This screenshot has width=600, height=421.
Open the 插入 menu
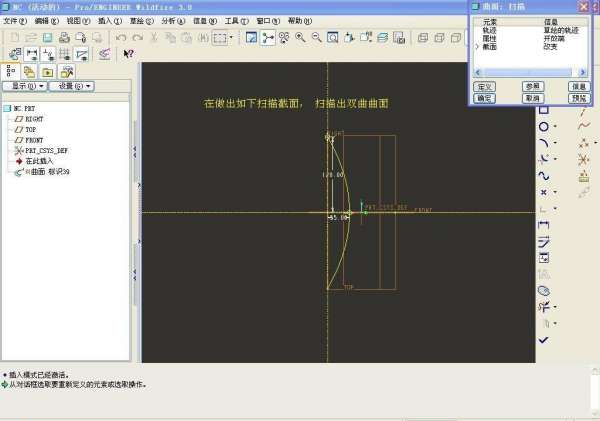[x=110, y=21]
